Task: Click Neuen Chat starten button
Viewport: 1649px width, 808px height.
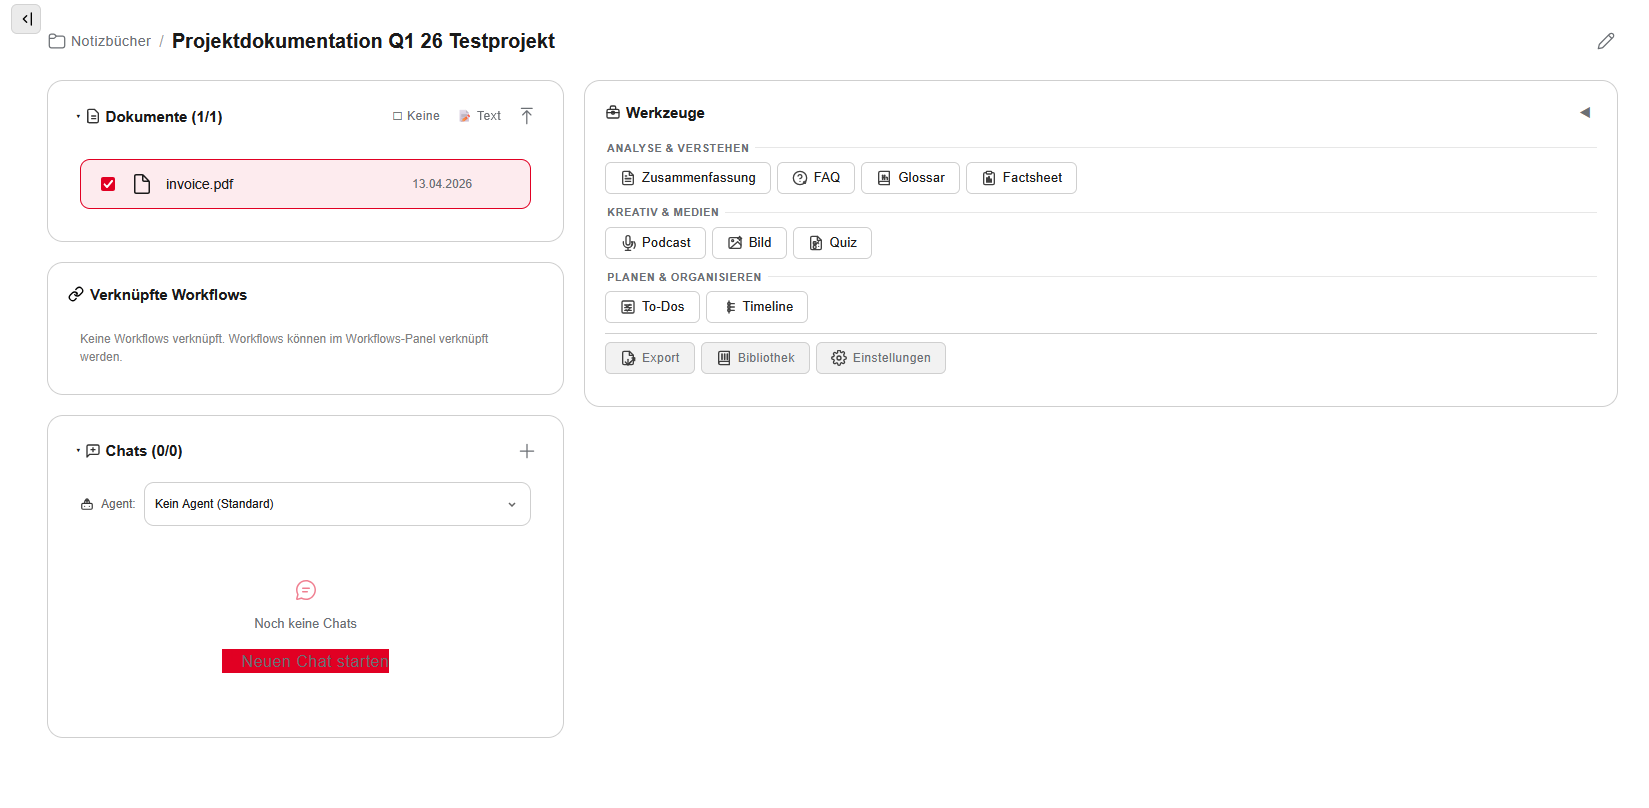Action: [x=305, y=661]
